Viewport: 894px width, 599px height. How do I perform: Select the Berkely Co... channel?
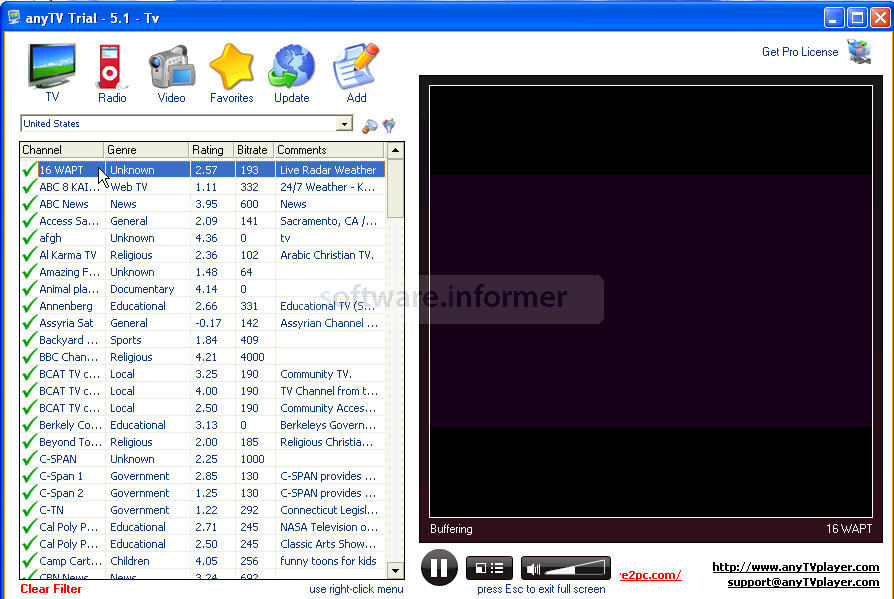coord(203,425)
